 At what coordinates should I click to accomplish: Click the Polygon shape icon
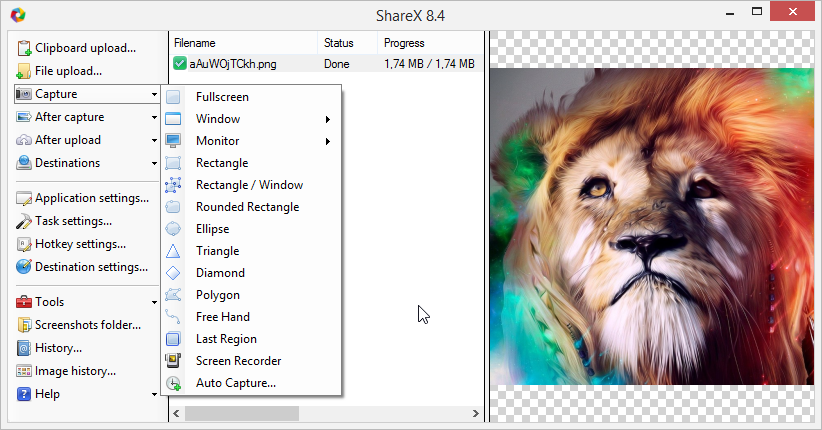(x=173, y=295)
